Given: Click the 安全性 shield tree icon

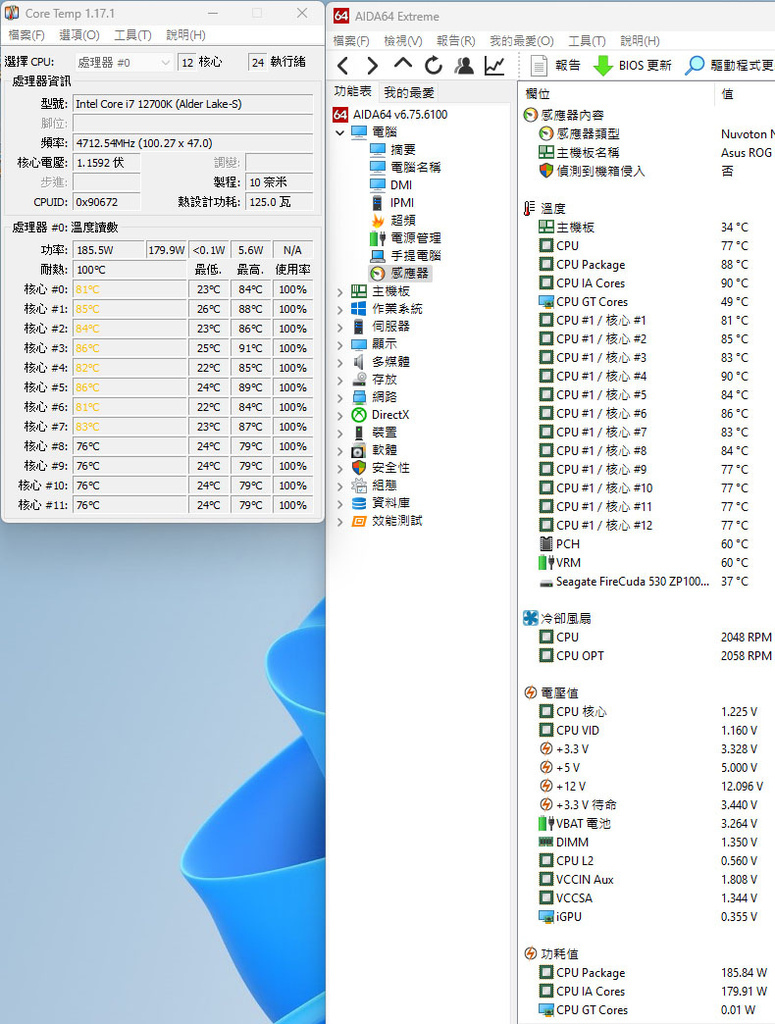Looking at the screenshot, I should (x=359, y=468).
